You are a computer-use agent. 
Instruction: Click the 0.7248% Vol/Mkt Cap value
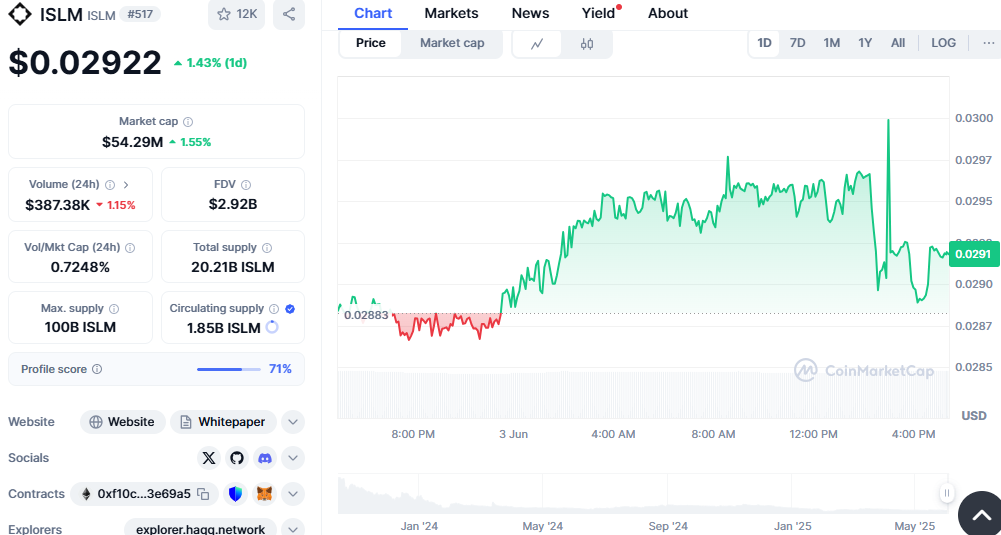tap(80, 267)
